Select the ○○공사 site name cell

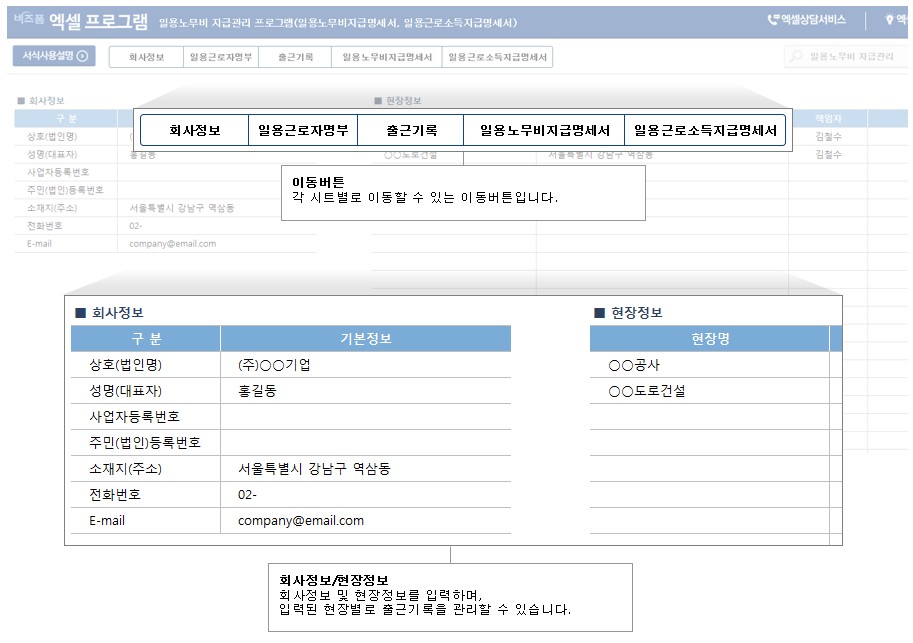click(710, 365)
